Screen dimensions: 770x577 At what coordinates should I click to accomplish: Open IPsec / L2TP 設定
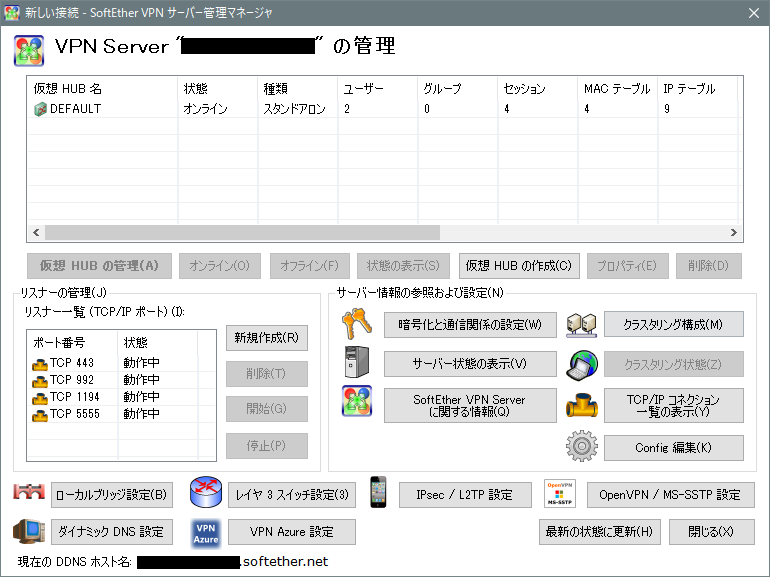465,495
